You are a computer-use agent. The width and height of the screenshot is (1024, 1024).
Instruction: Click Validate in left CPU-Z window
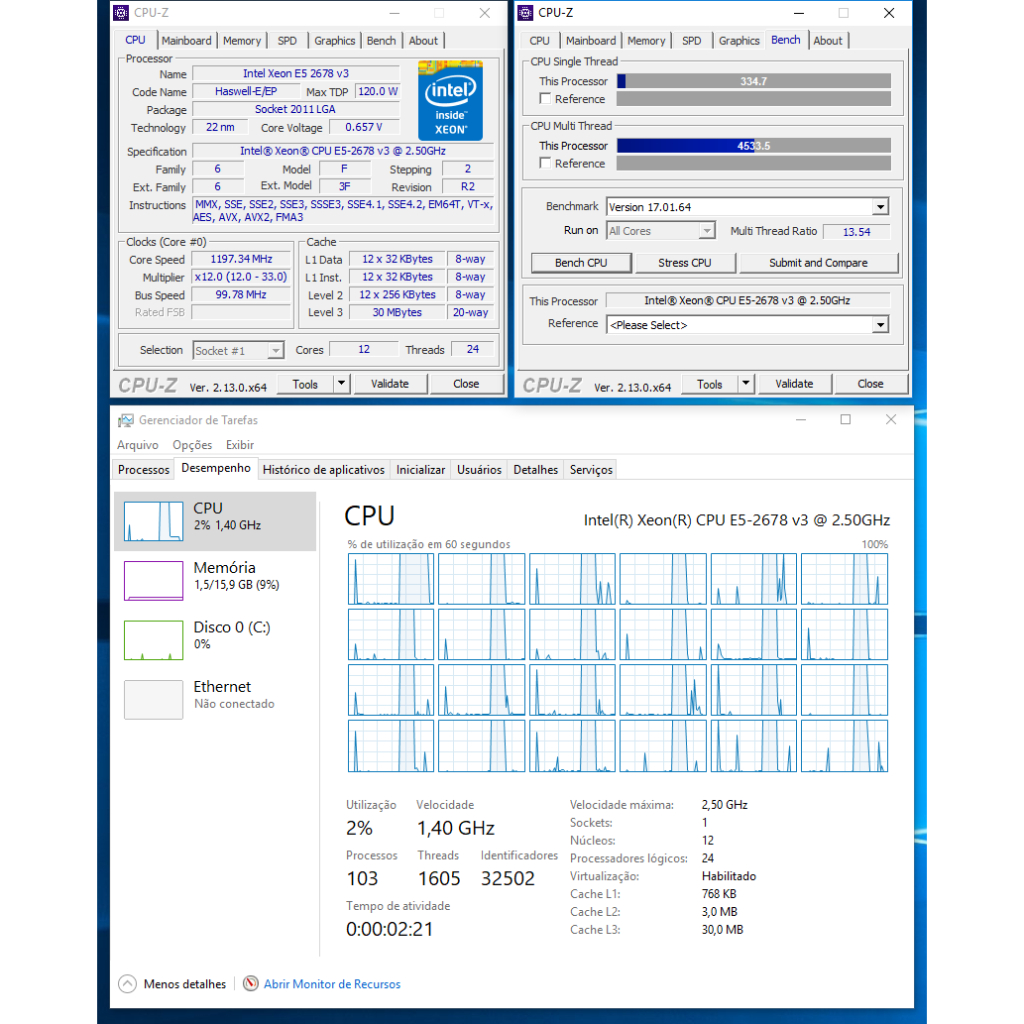point(390,383)
